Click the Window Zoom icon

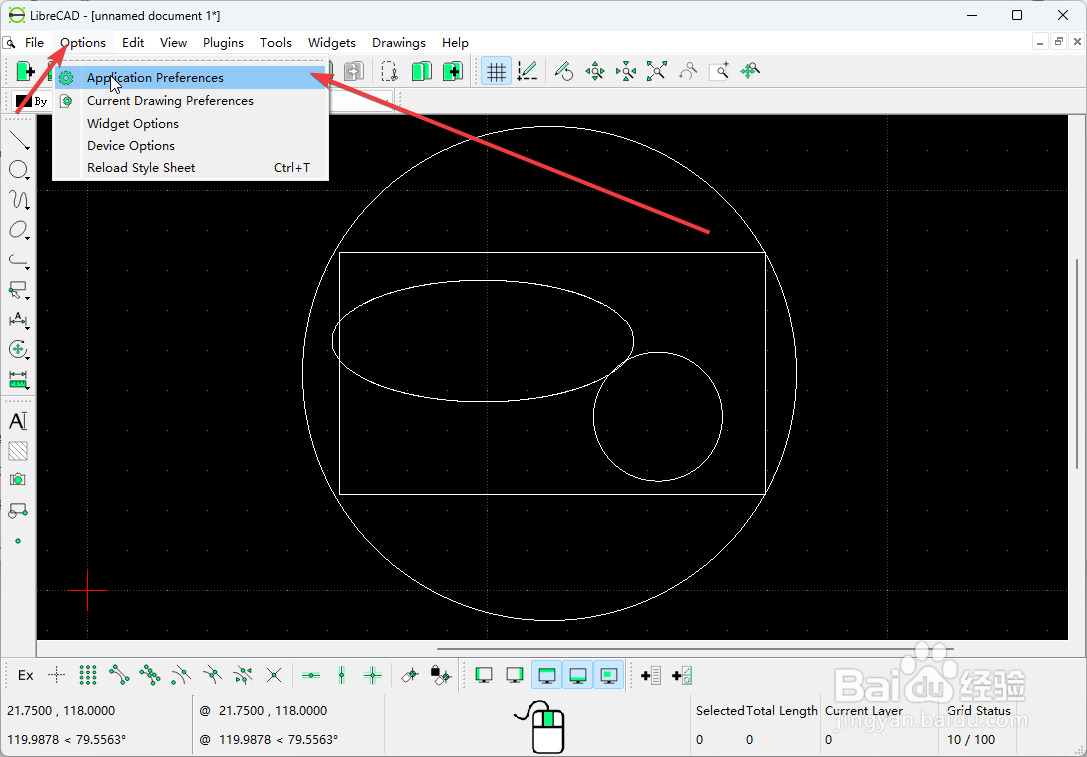pos(719,71)
